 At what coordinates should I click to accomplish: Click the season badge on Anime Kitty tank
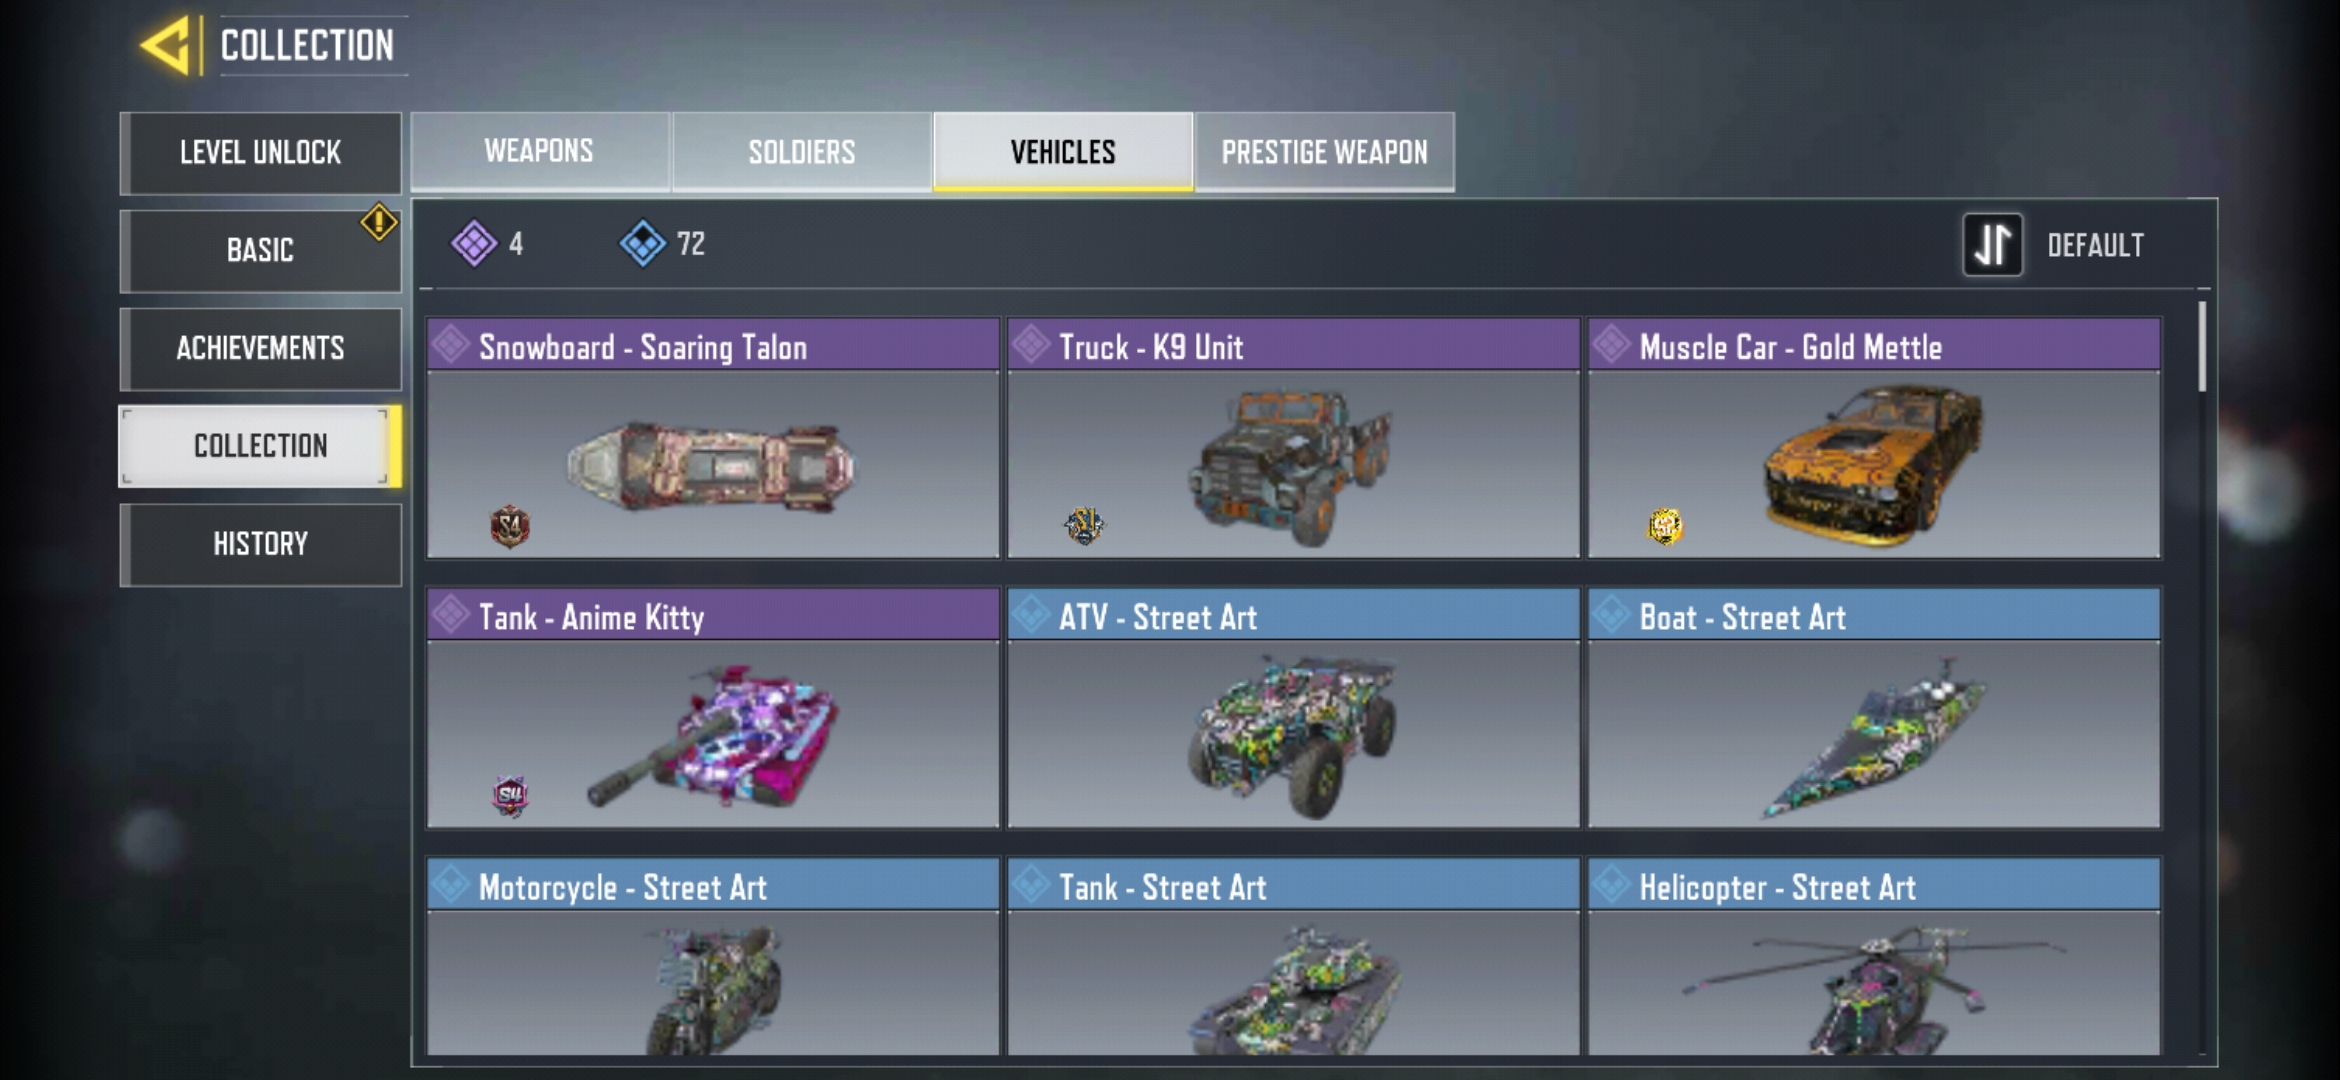coord(510,796)
